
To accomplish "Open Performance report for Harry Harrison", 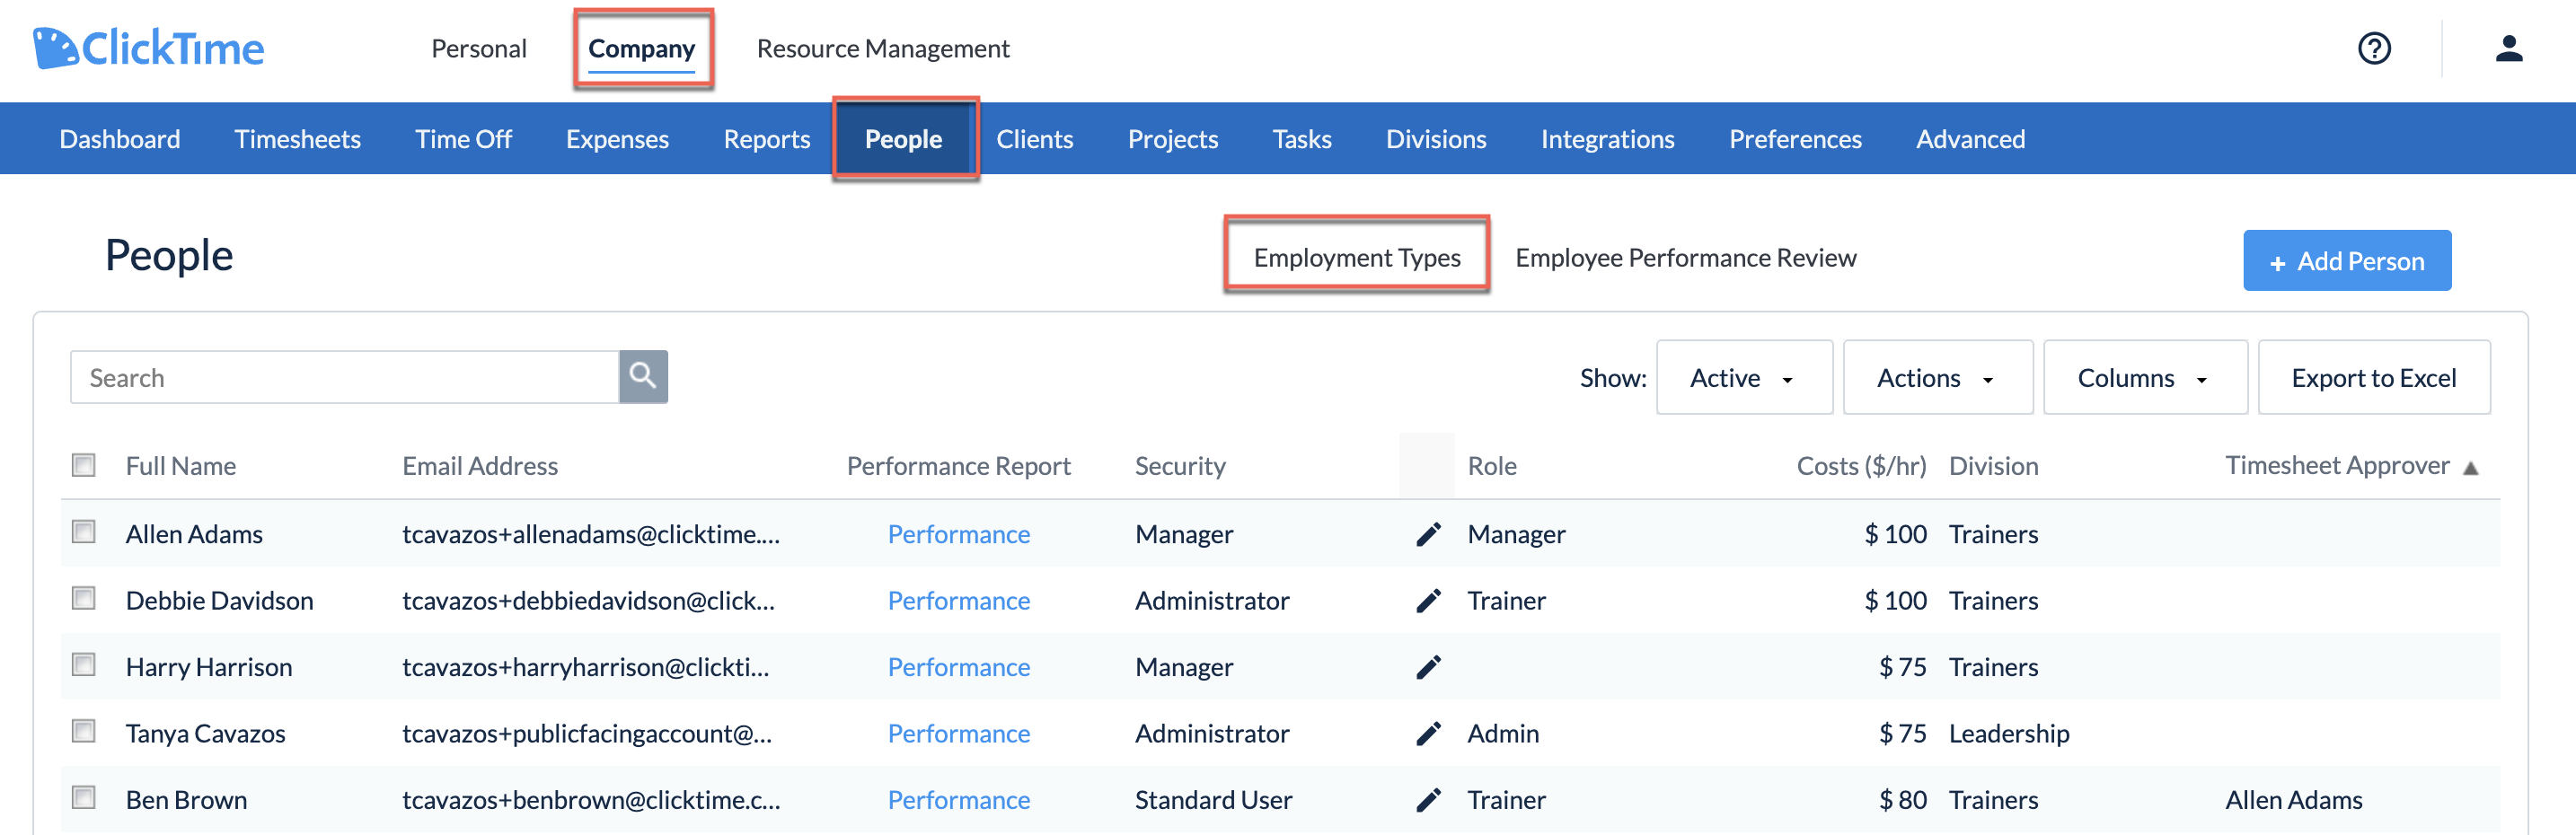I will click(958, 667).
